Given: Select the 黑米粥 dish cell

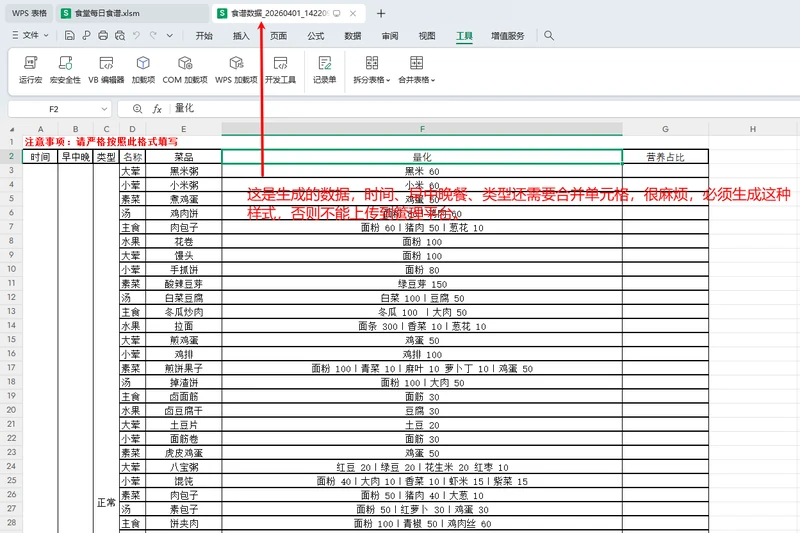Looking at the screenshot, I should [184, 171].
